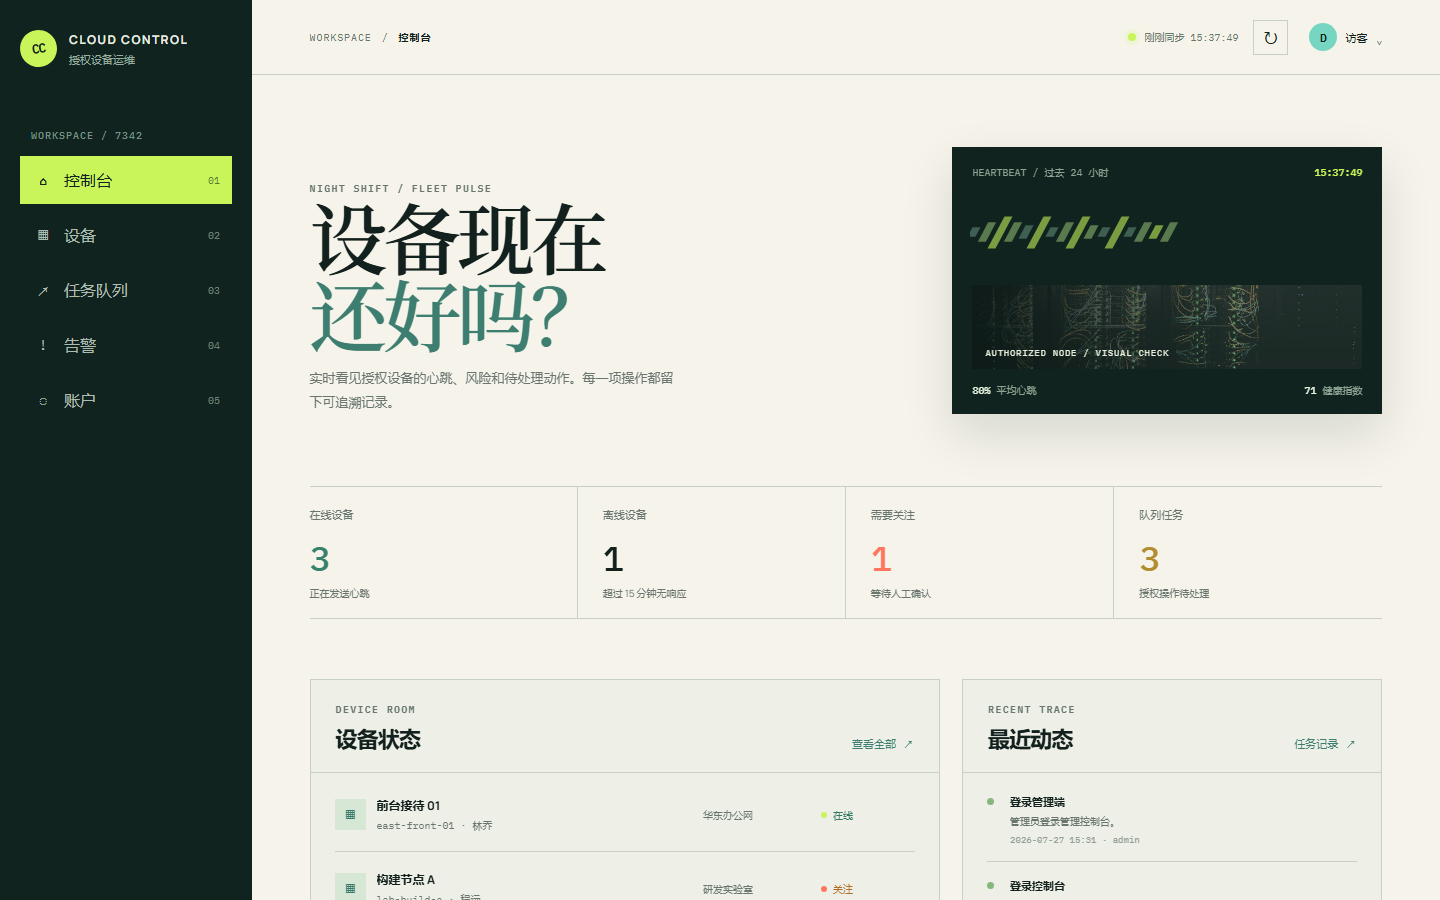1440x900 pixels.
Task: Open 设备 from the sidebar navigation
Action: click(x=126, y=235)
